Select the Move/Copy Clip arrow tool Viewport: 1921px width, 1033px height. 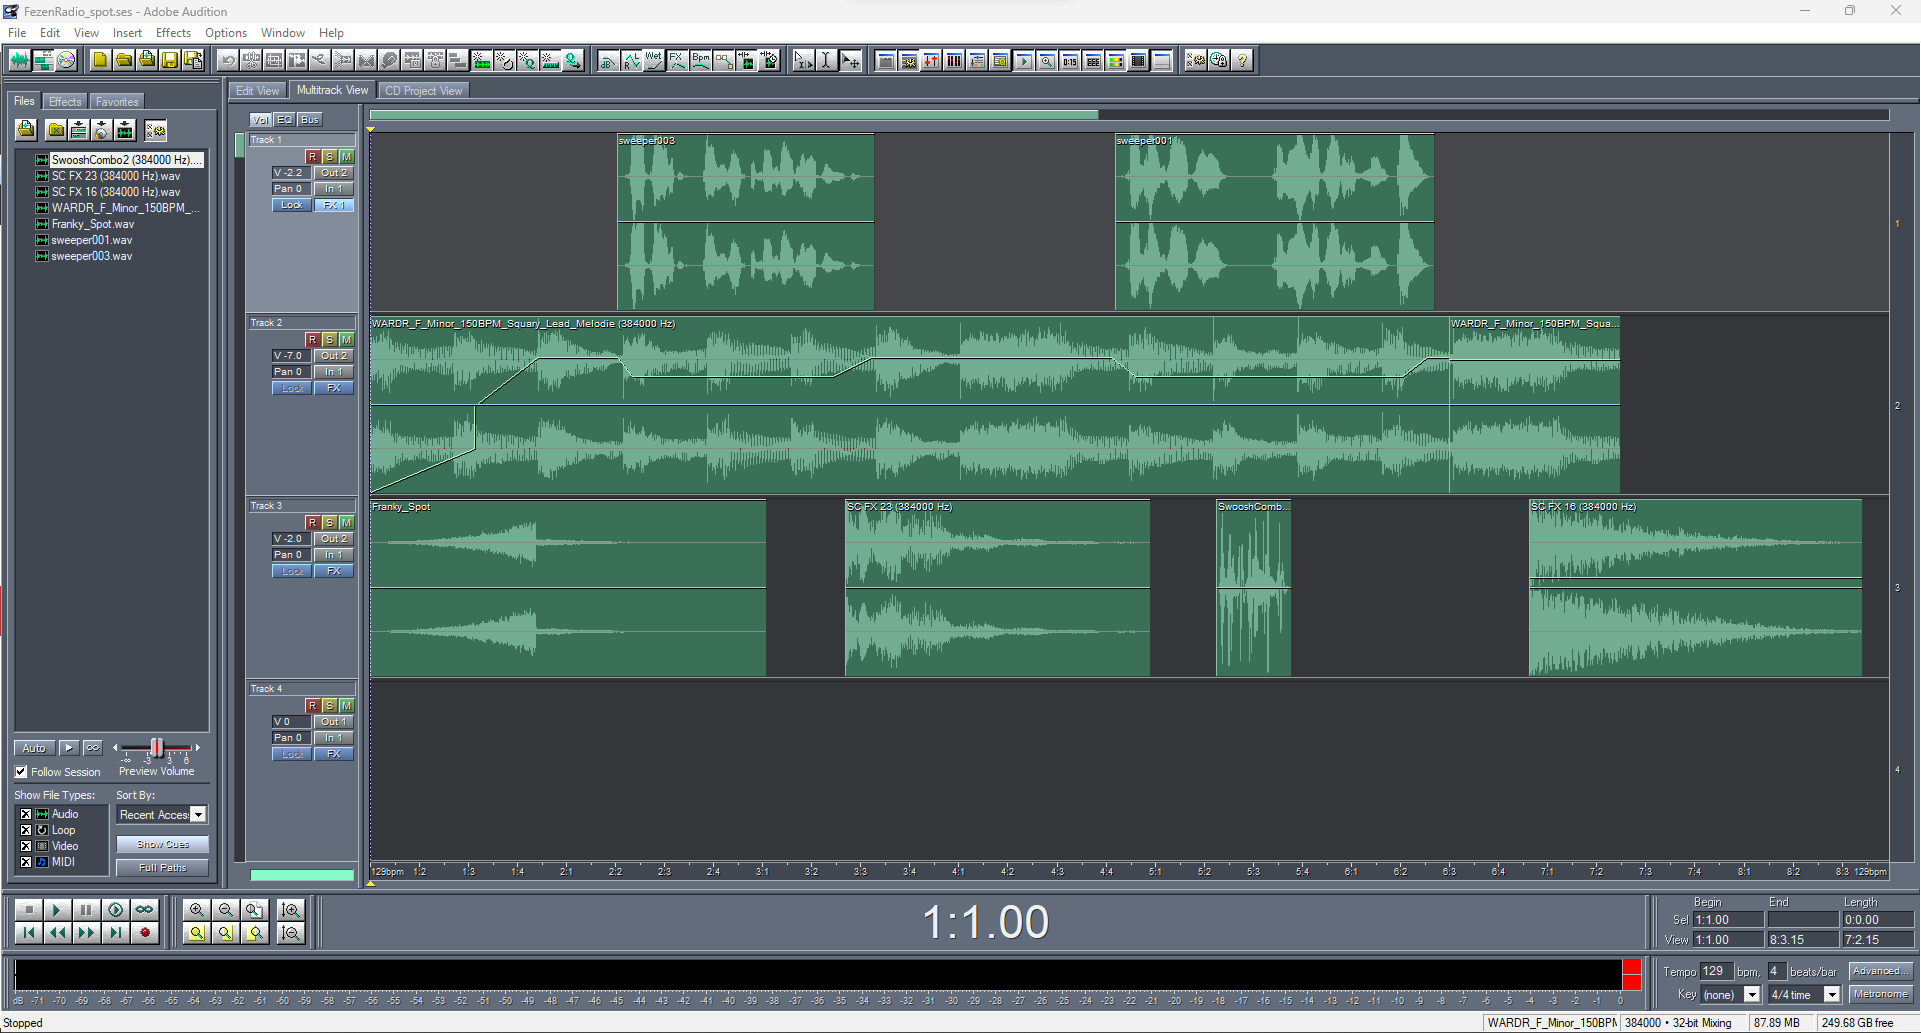pyautogui.click(x=850, y=60)
